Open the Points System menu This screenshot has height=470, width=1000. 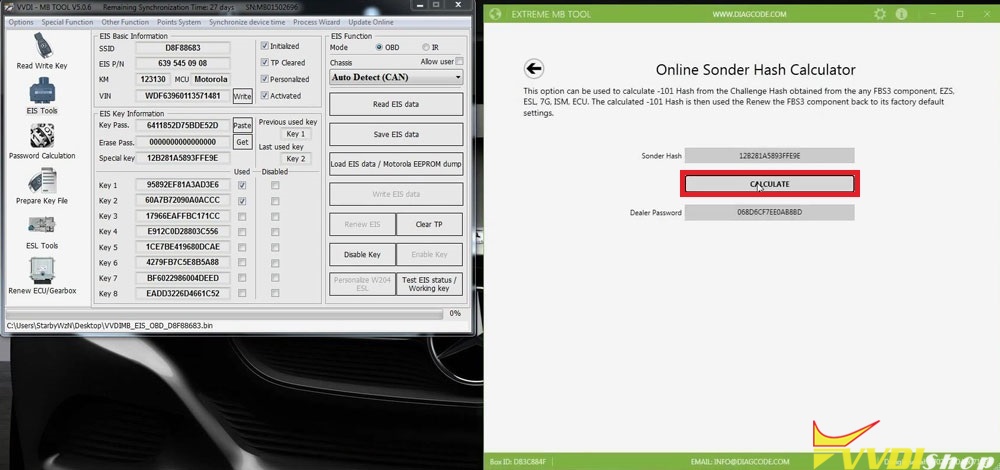tap(179, 22)
